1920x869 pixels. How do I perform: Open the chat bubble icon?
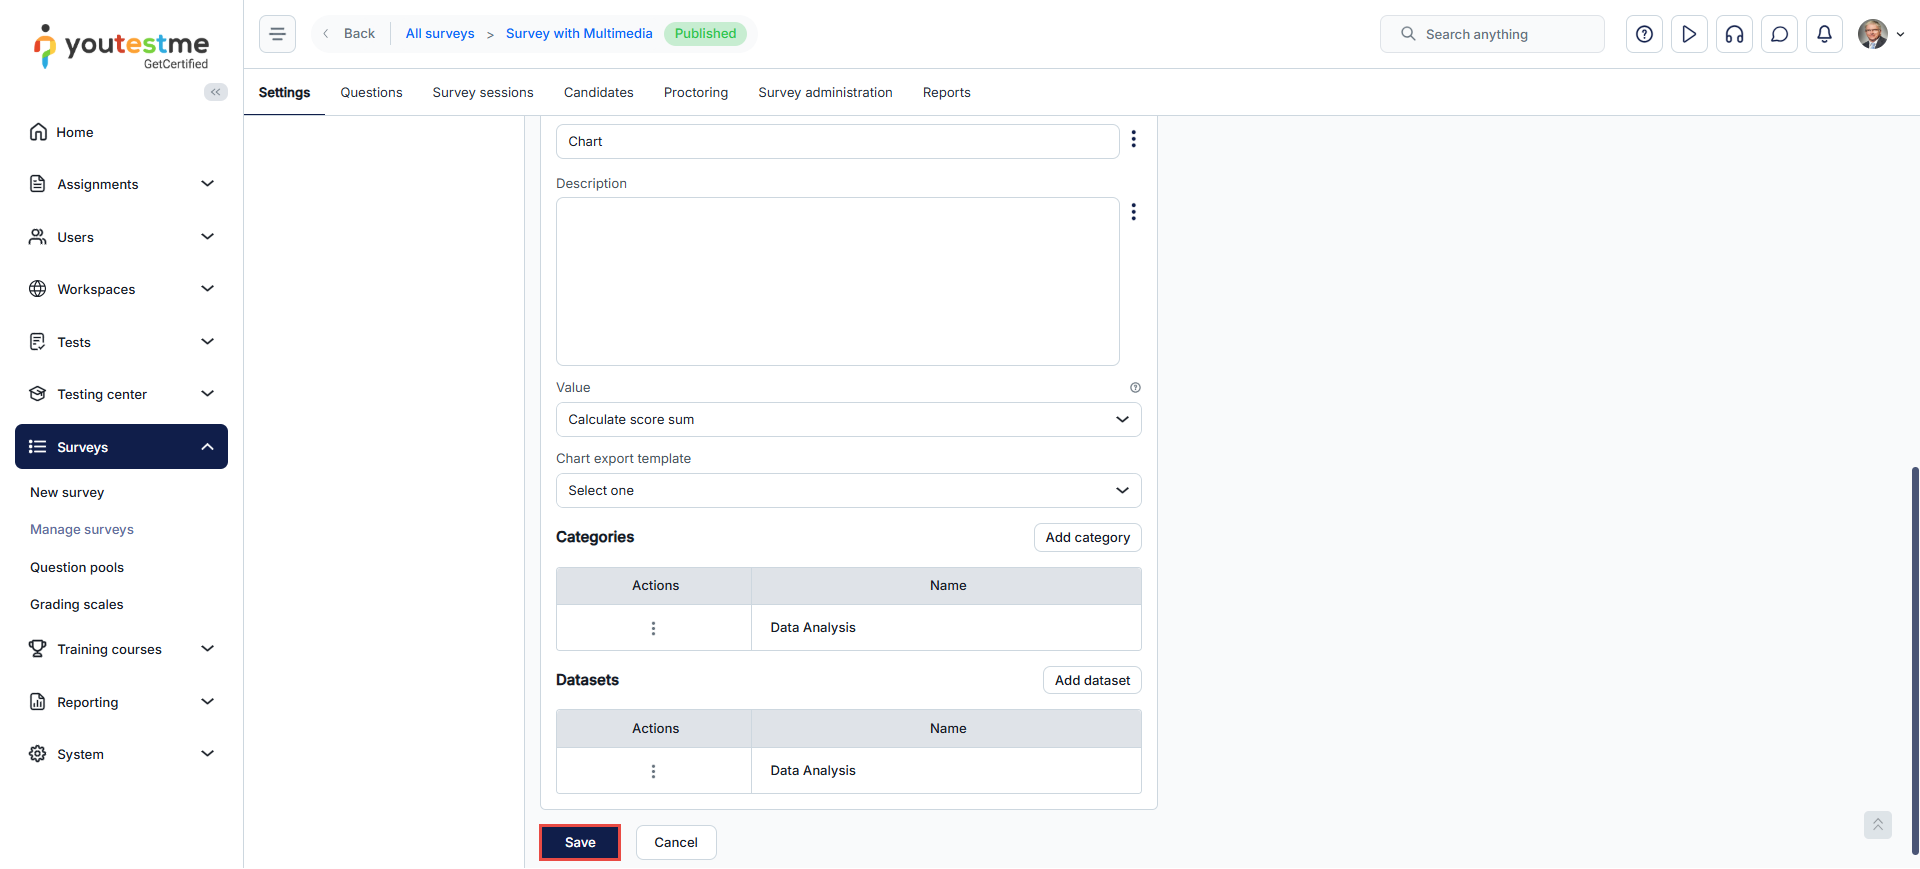(x=1779, y=34)
